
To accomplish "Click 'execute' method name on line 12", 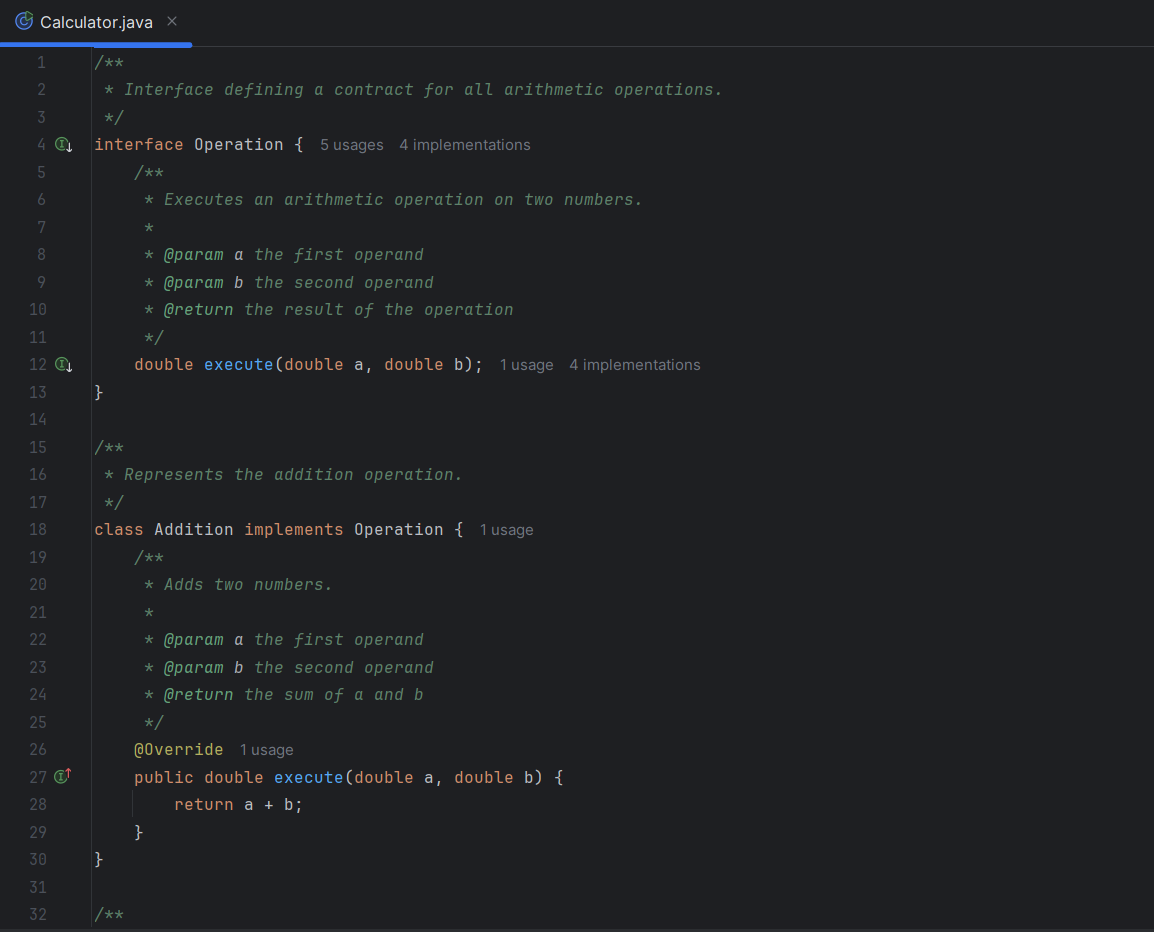I will pyautogui.click(x=238, y=364).
